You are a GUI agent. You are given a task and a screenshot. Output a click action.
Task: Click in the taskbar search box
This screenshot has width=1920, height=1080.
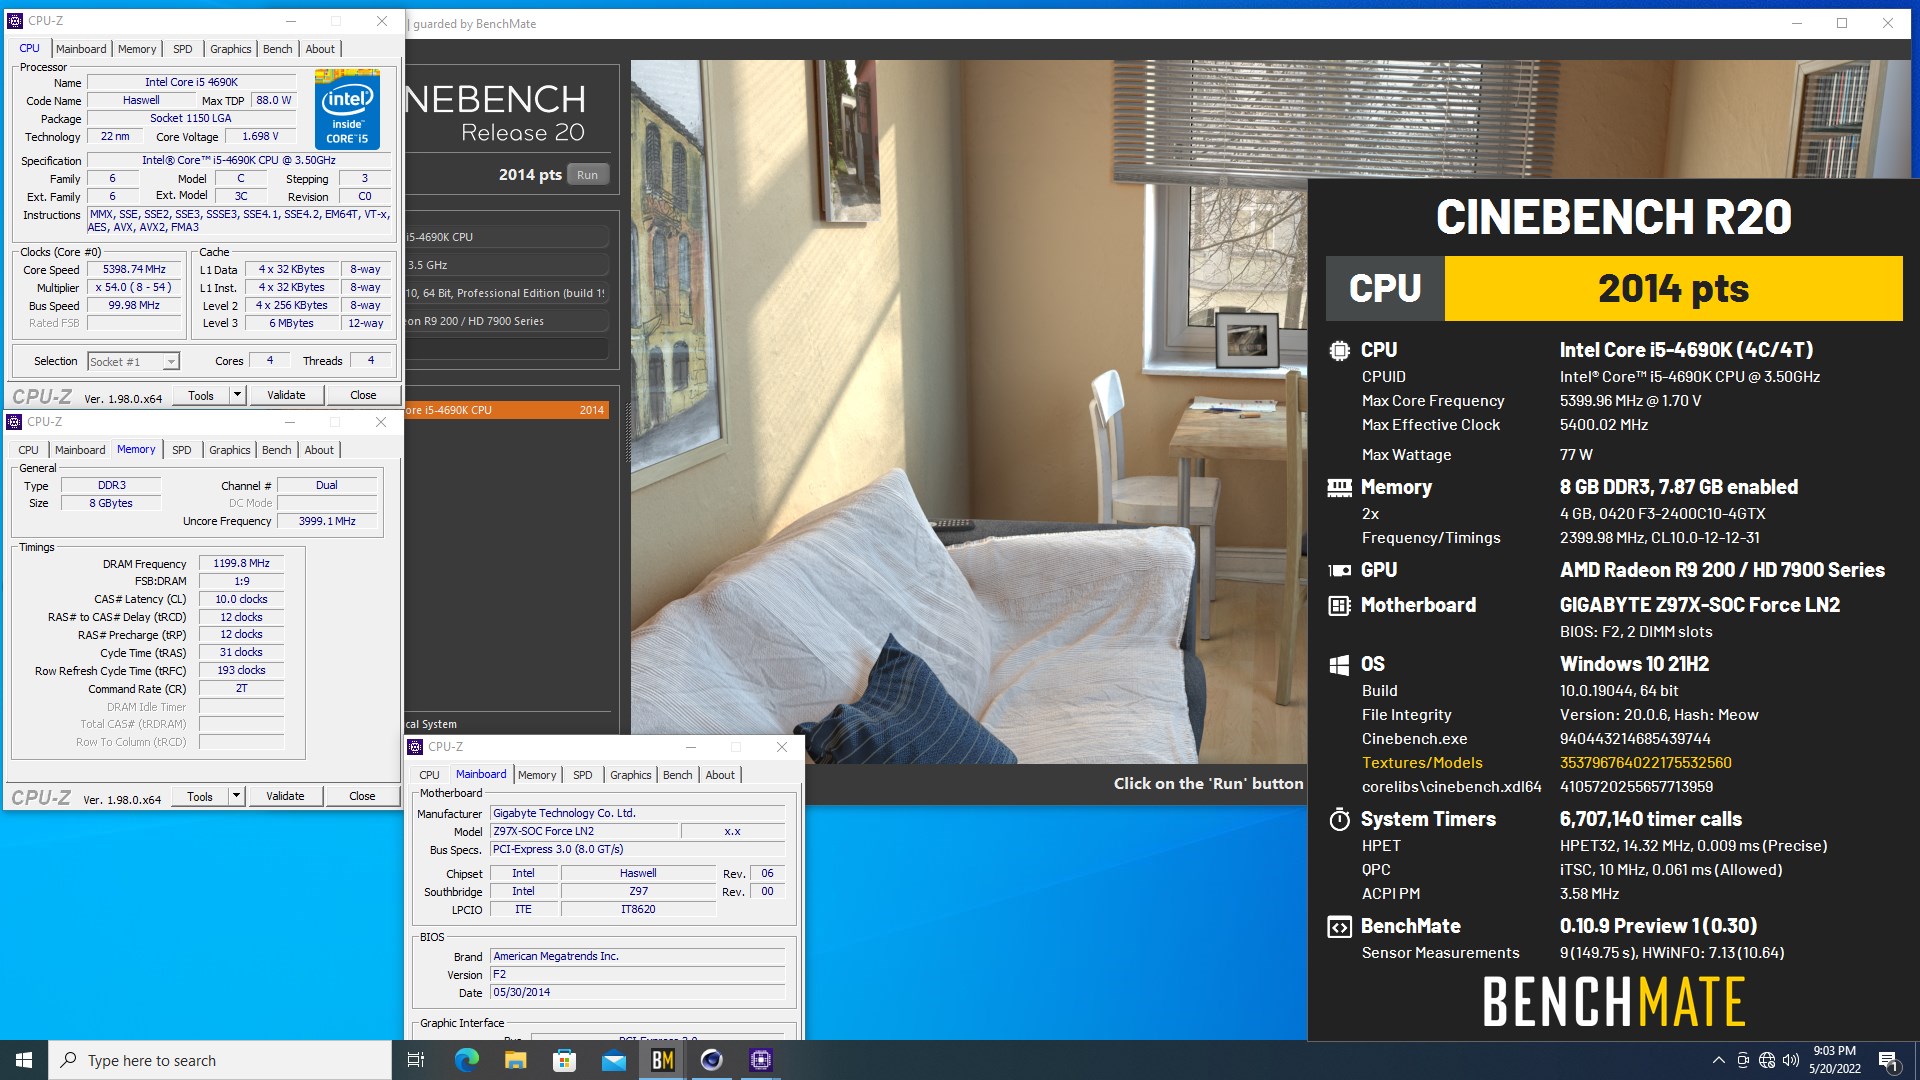tap(220, 1060)
